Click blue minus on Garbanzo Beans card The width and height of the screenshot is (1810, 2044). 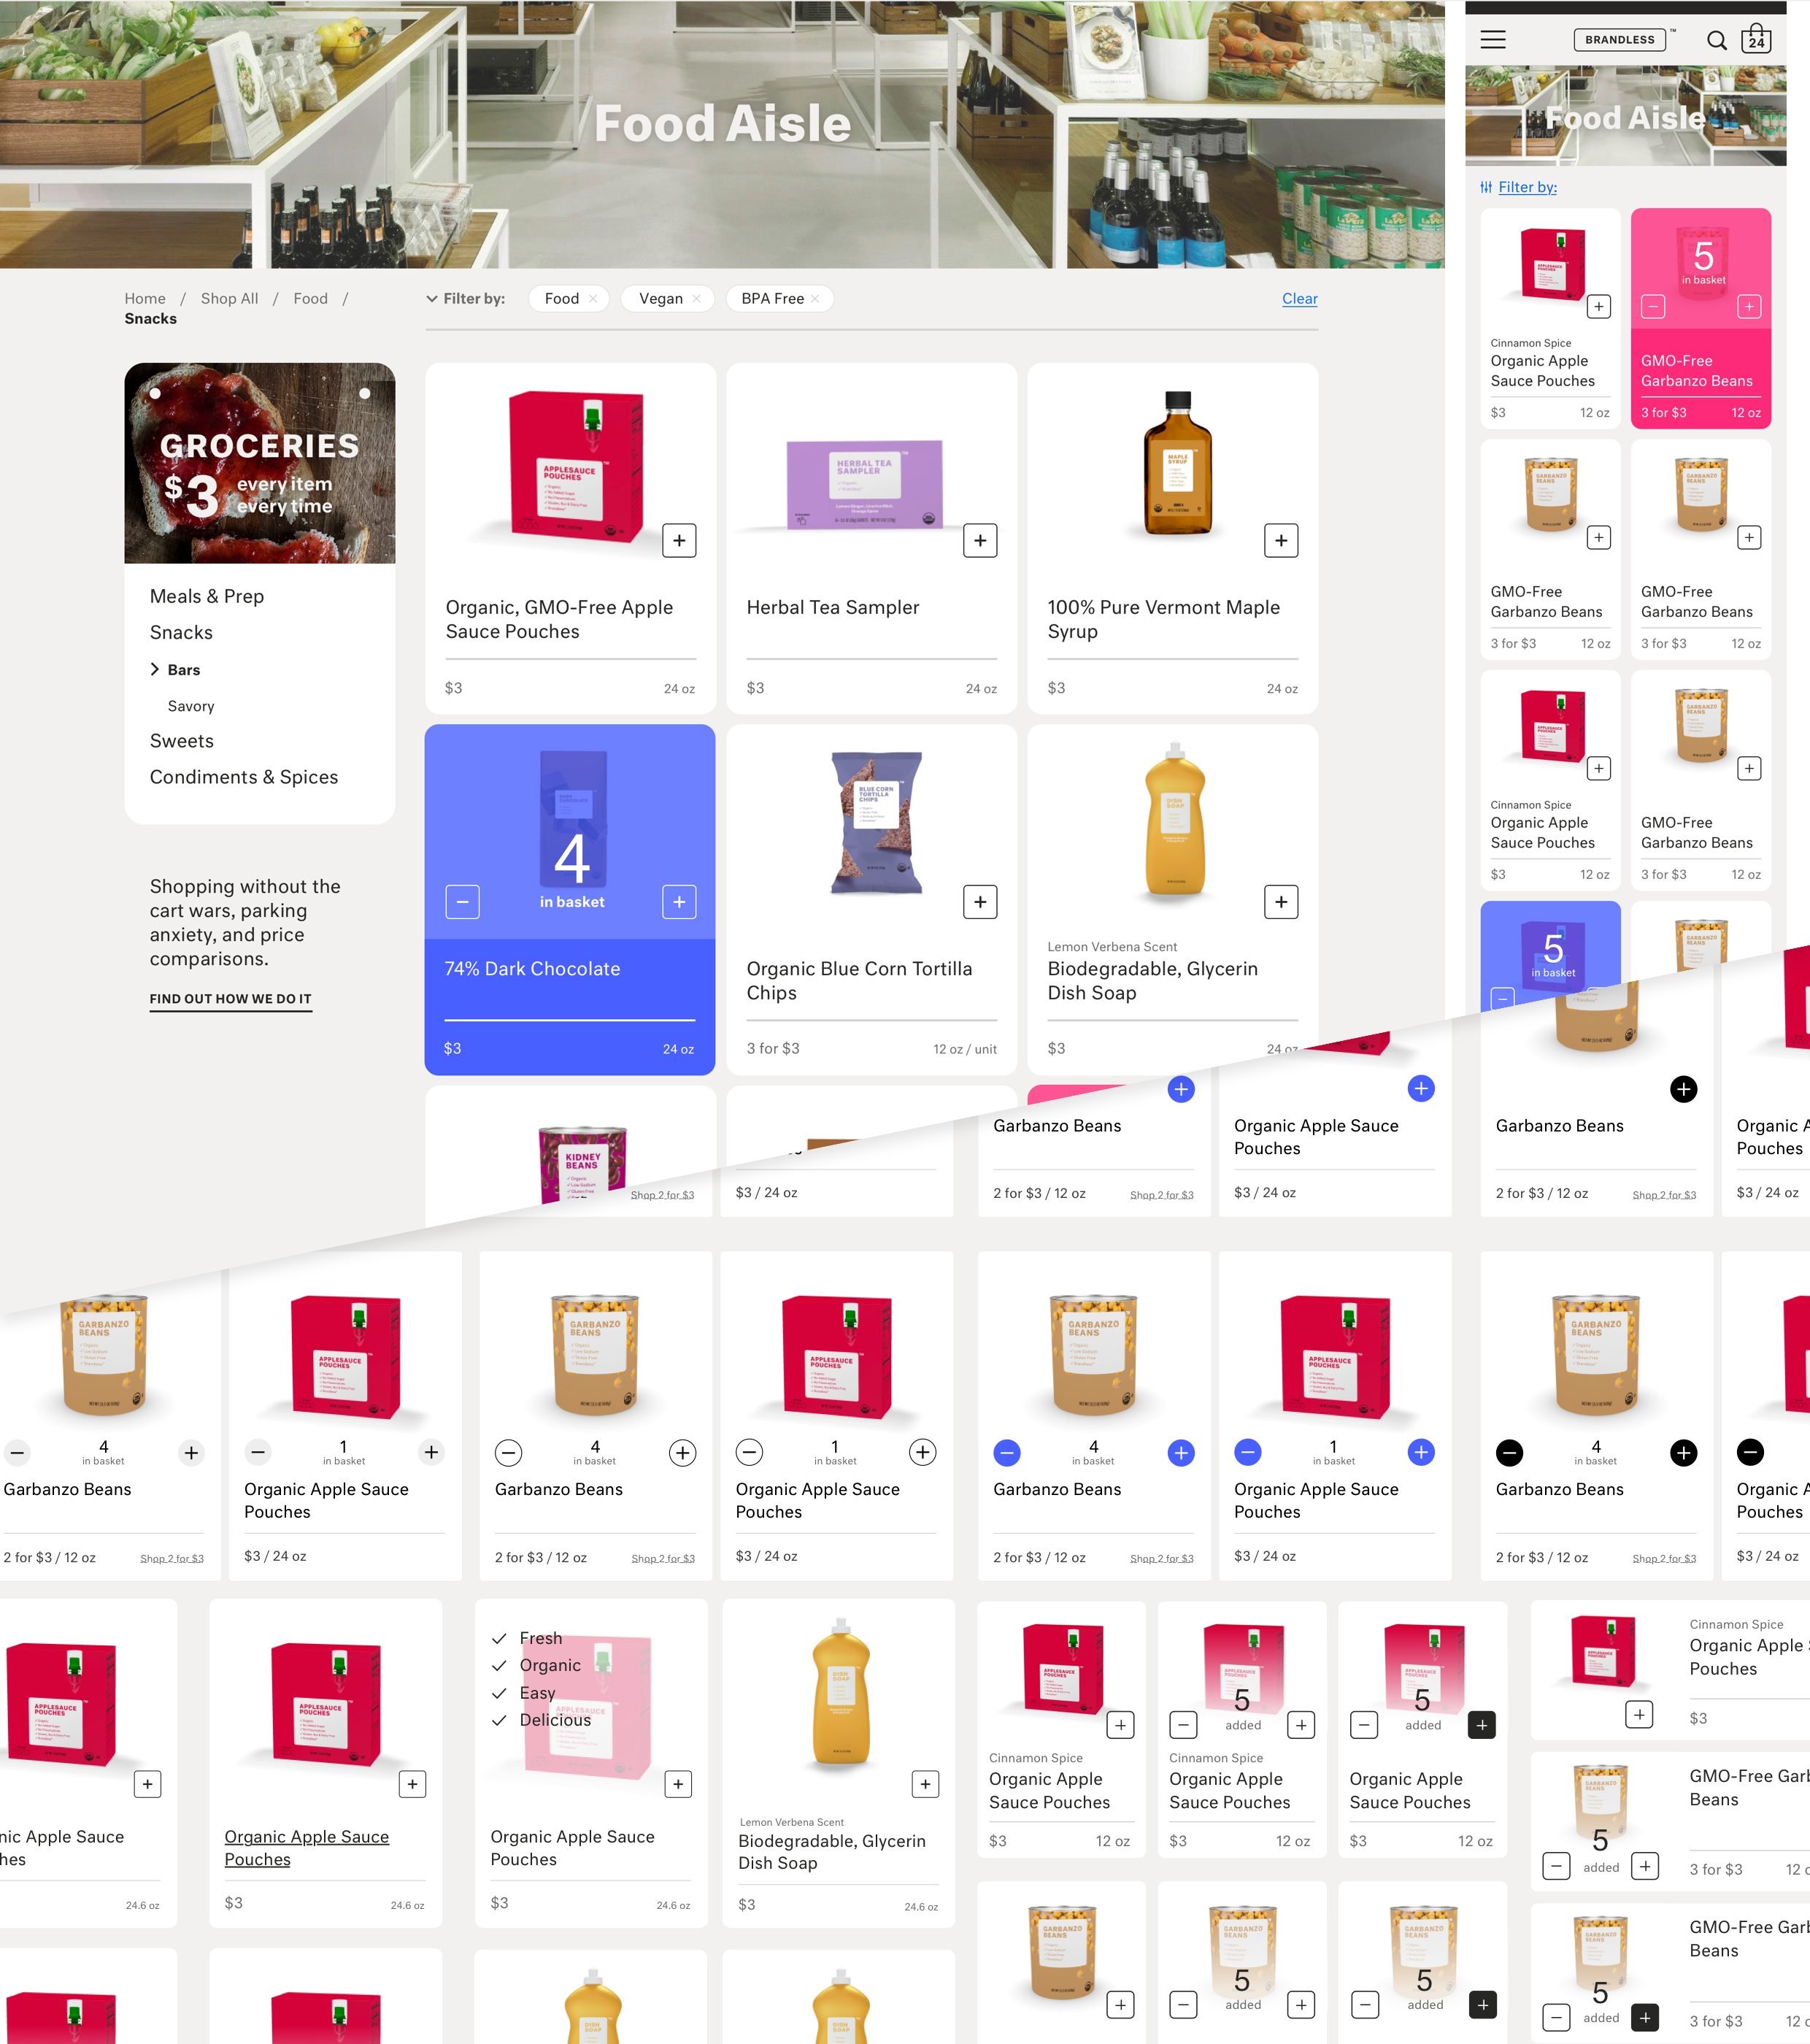(1007, 1452)
